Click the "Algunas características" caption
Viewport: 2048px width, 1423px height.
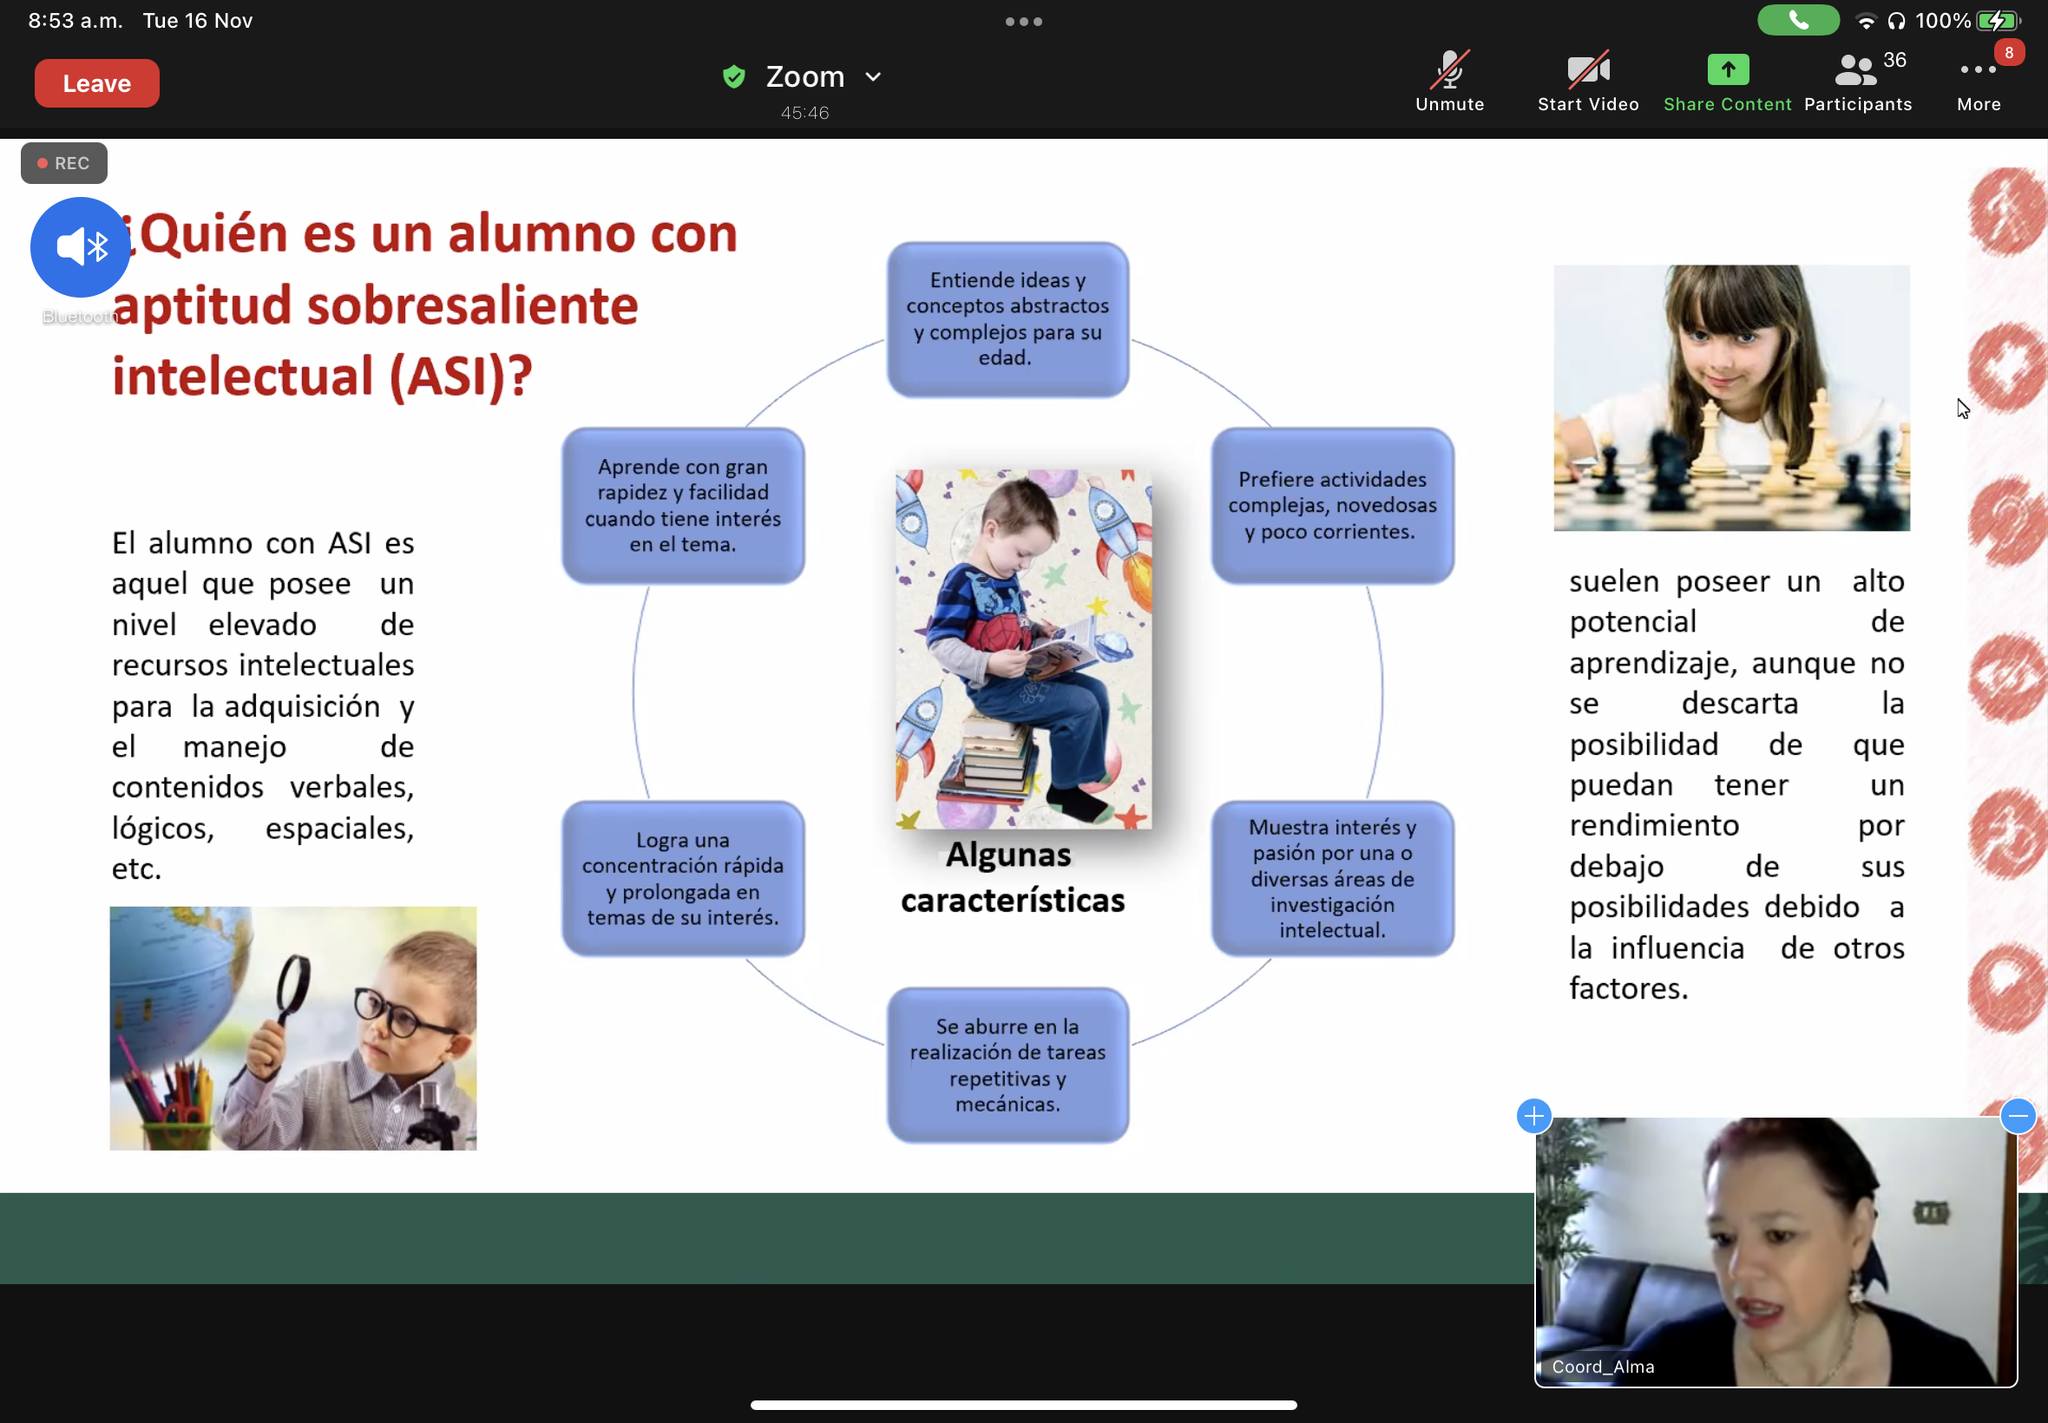click(1012, 877)
